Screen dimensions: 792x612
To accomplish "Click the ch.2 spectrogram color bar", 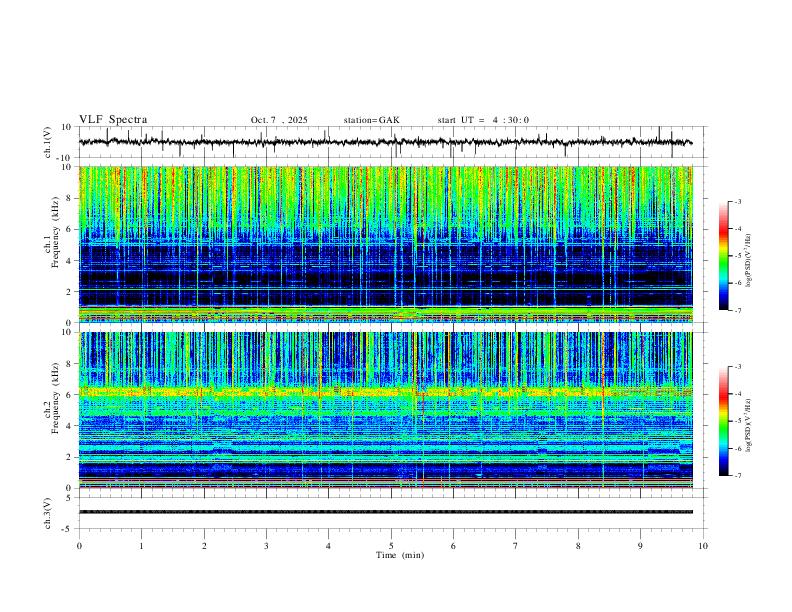I will [723, 421].
